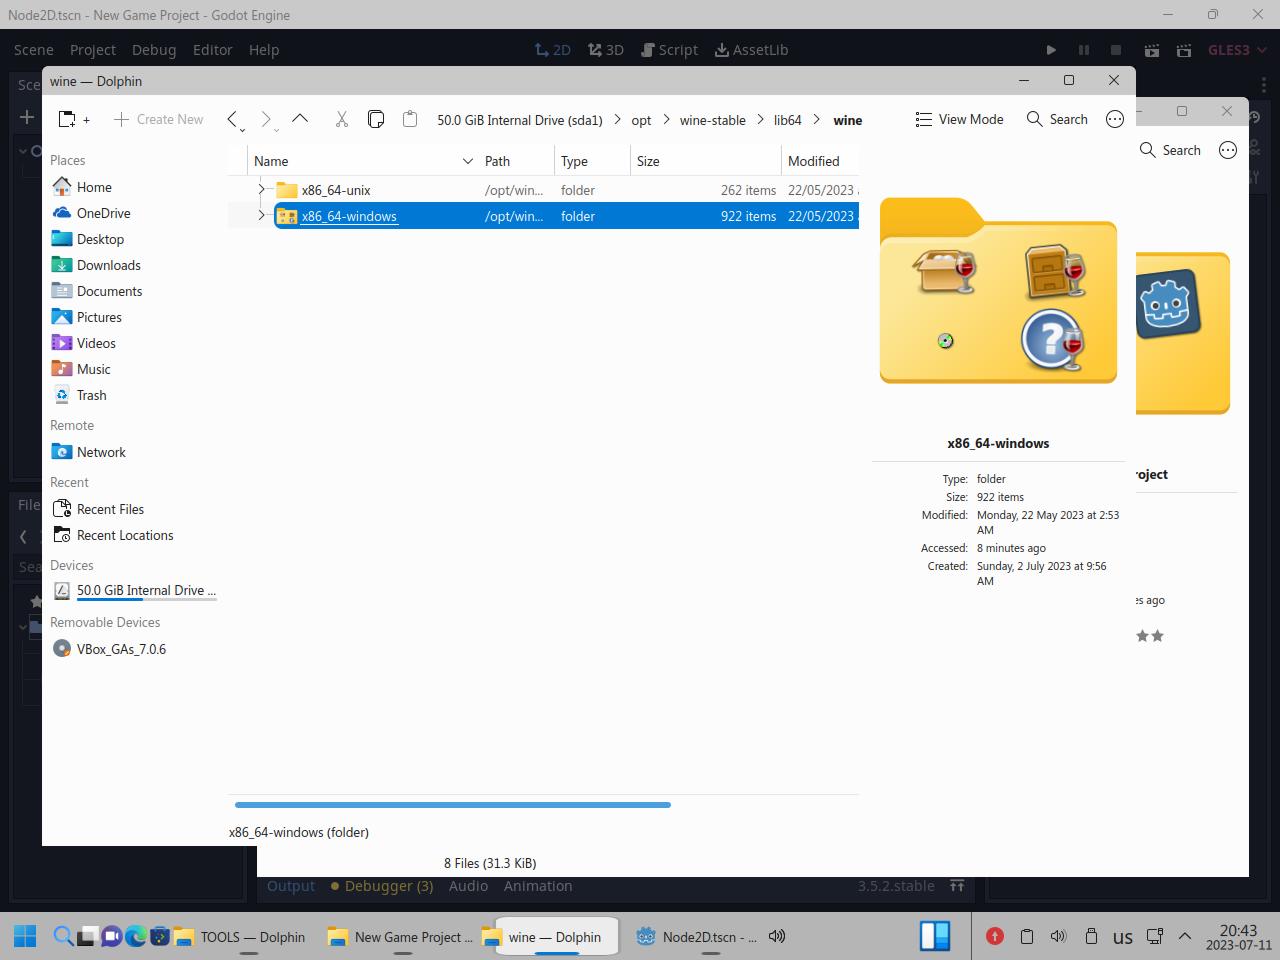Click Search in the background Dolphin window
This screenshot has height=960, width=1280.
click(1170, 150)
